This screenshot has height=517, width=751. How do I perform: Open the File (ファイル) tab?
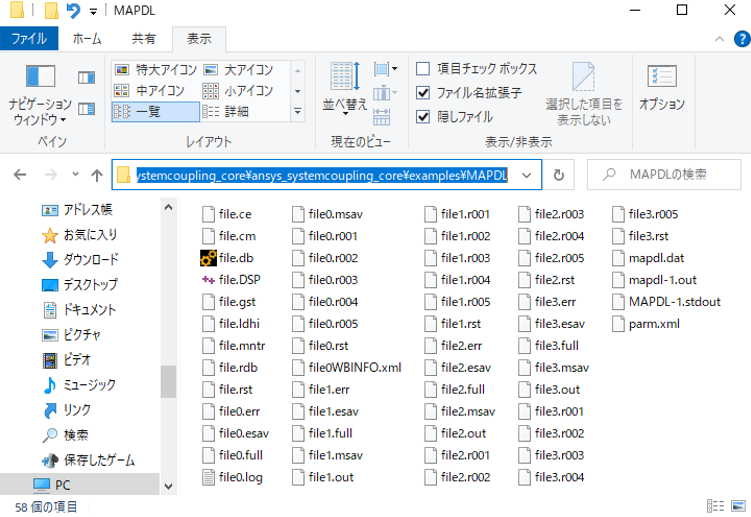coord(29,39)
